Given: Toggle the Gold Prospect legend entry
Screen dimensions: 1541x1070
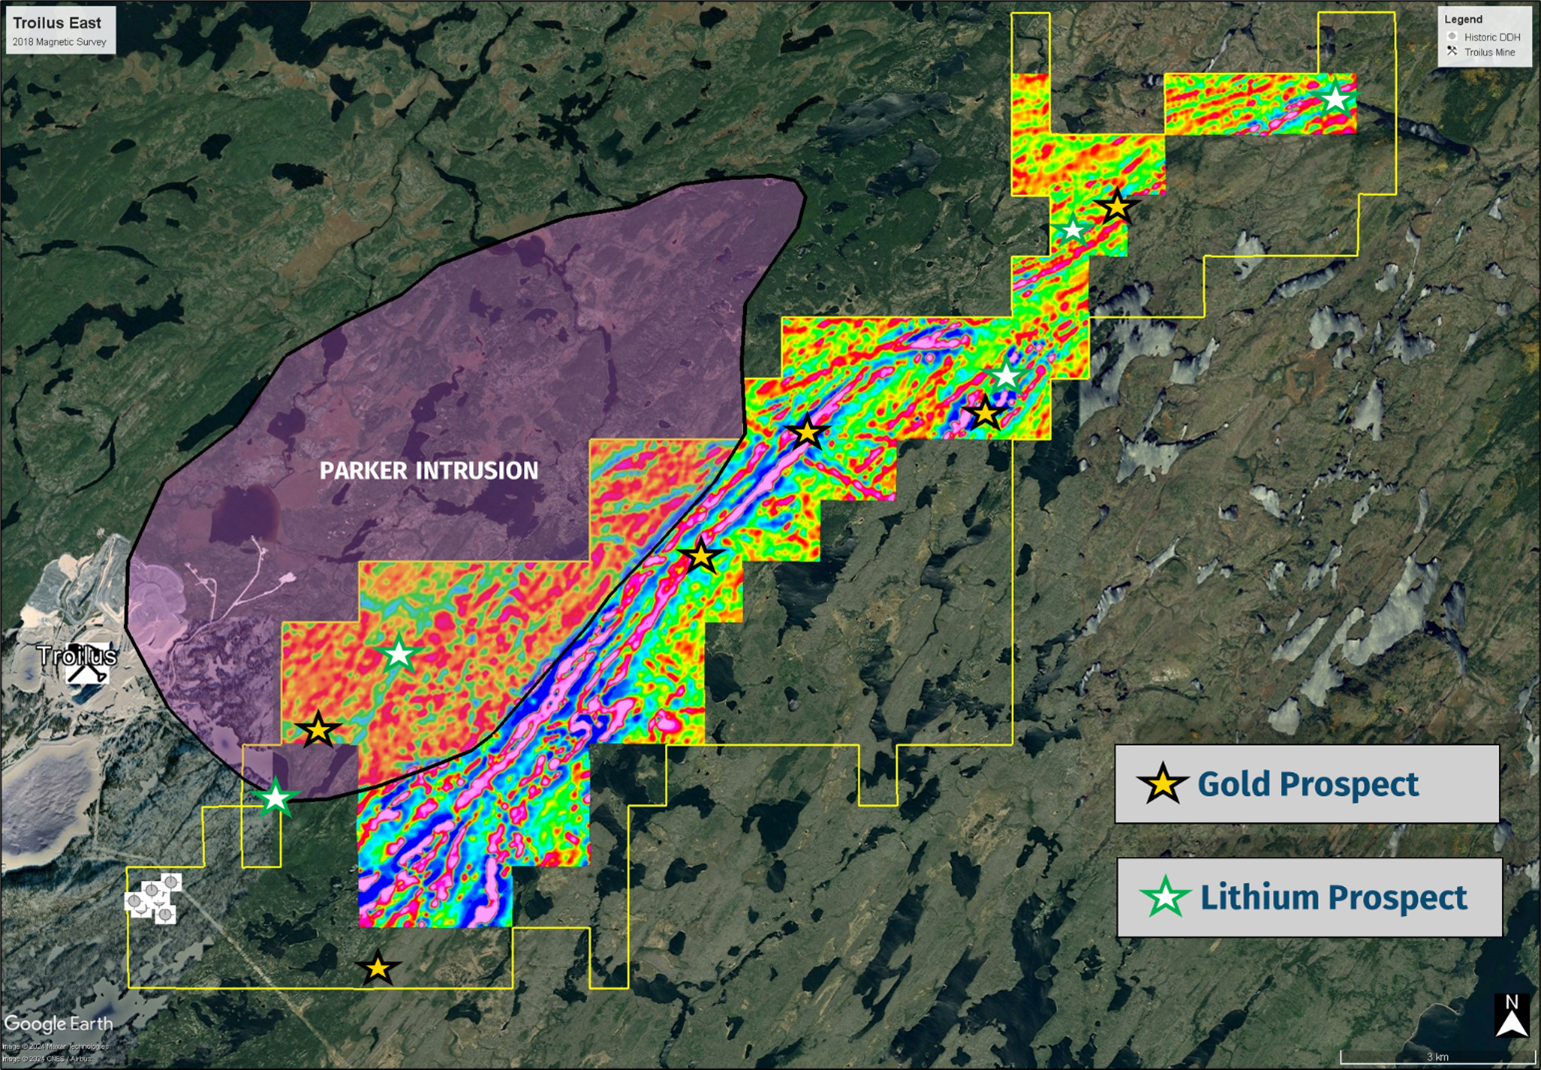Looking at the screenshot, I should tap(1305, 784).
